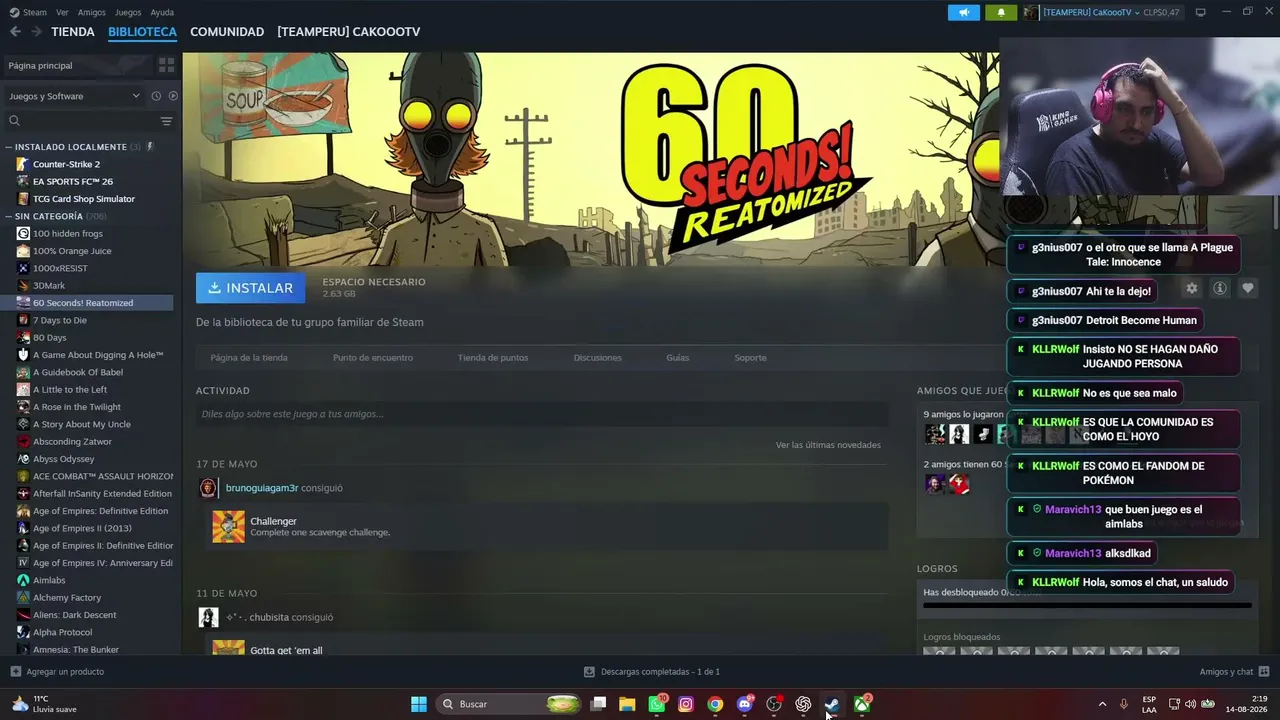Open Juegos y Software filter dropdown
1280x720 pixels.
74,96
